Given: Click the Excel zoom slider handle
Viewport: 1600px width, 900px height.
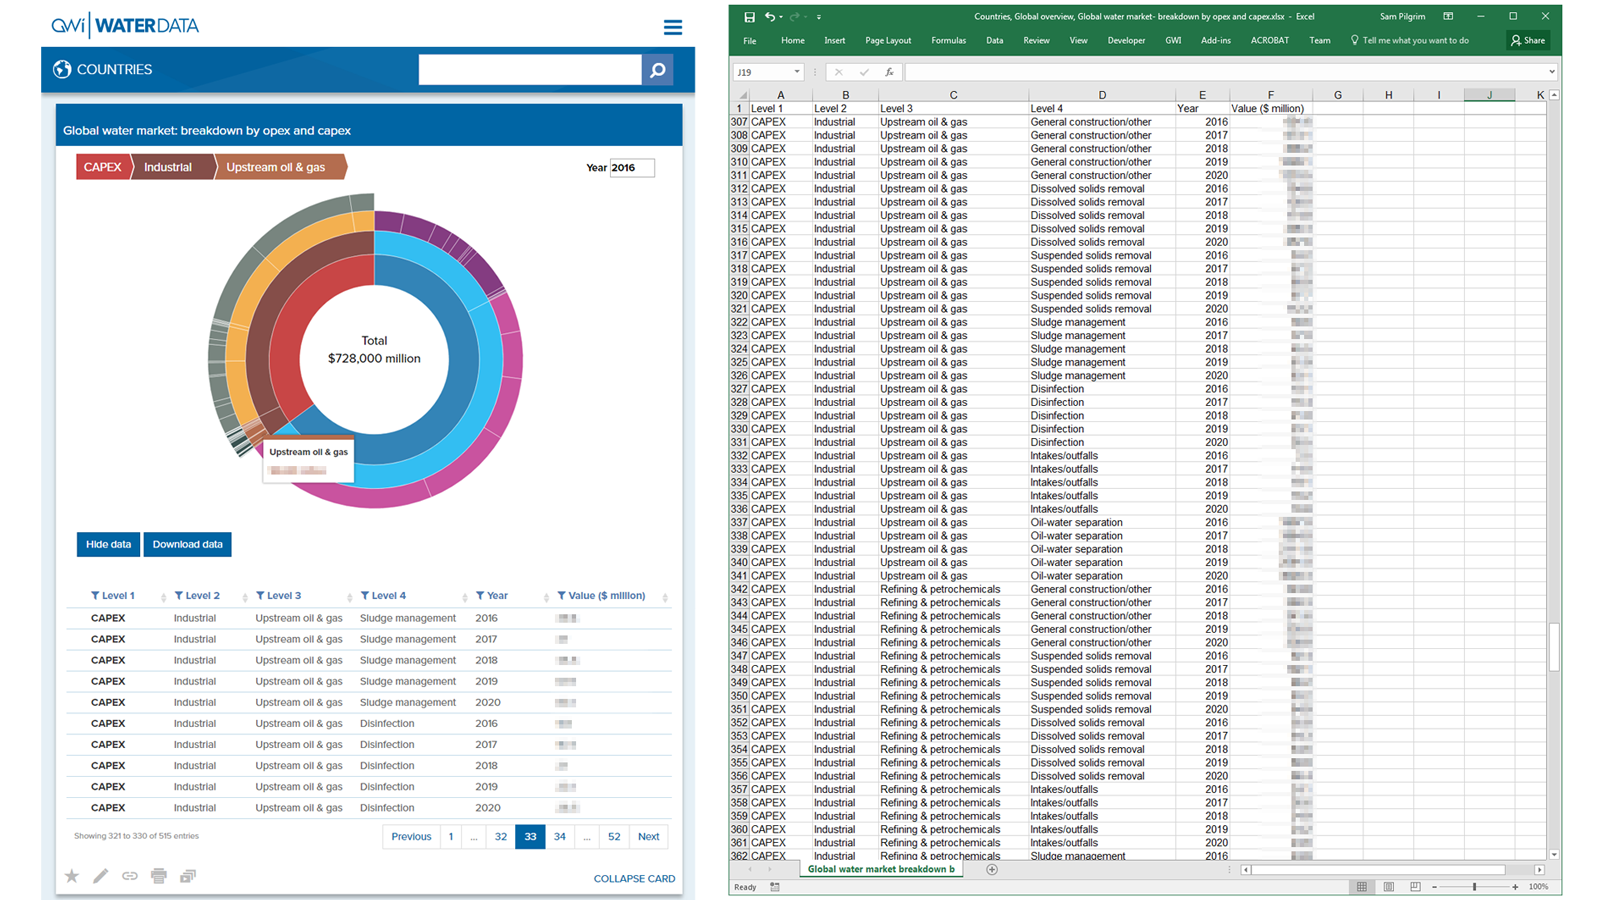Looking at the screenshot, I should (x=1474, y=887).
